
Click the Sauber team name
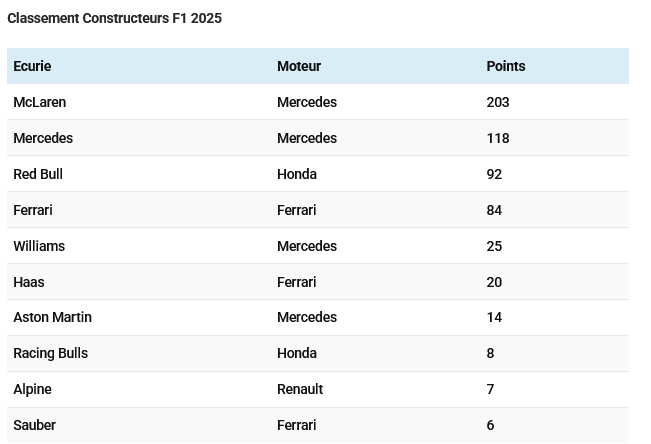34,425
